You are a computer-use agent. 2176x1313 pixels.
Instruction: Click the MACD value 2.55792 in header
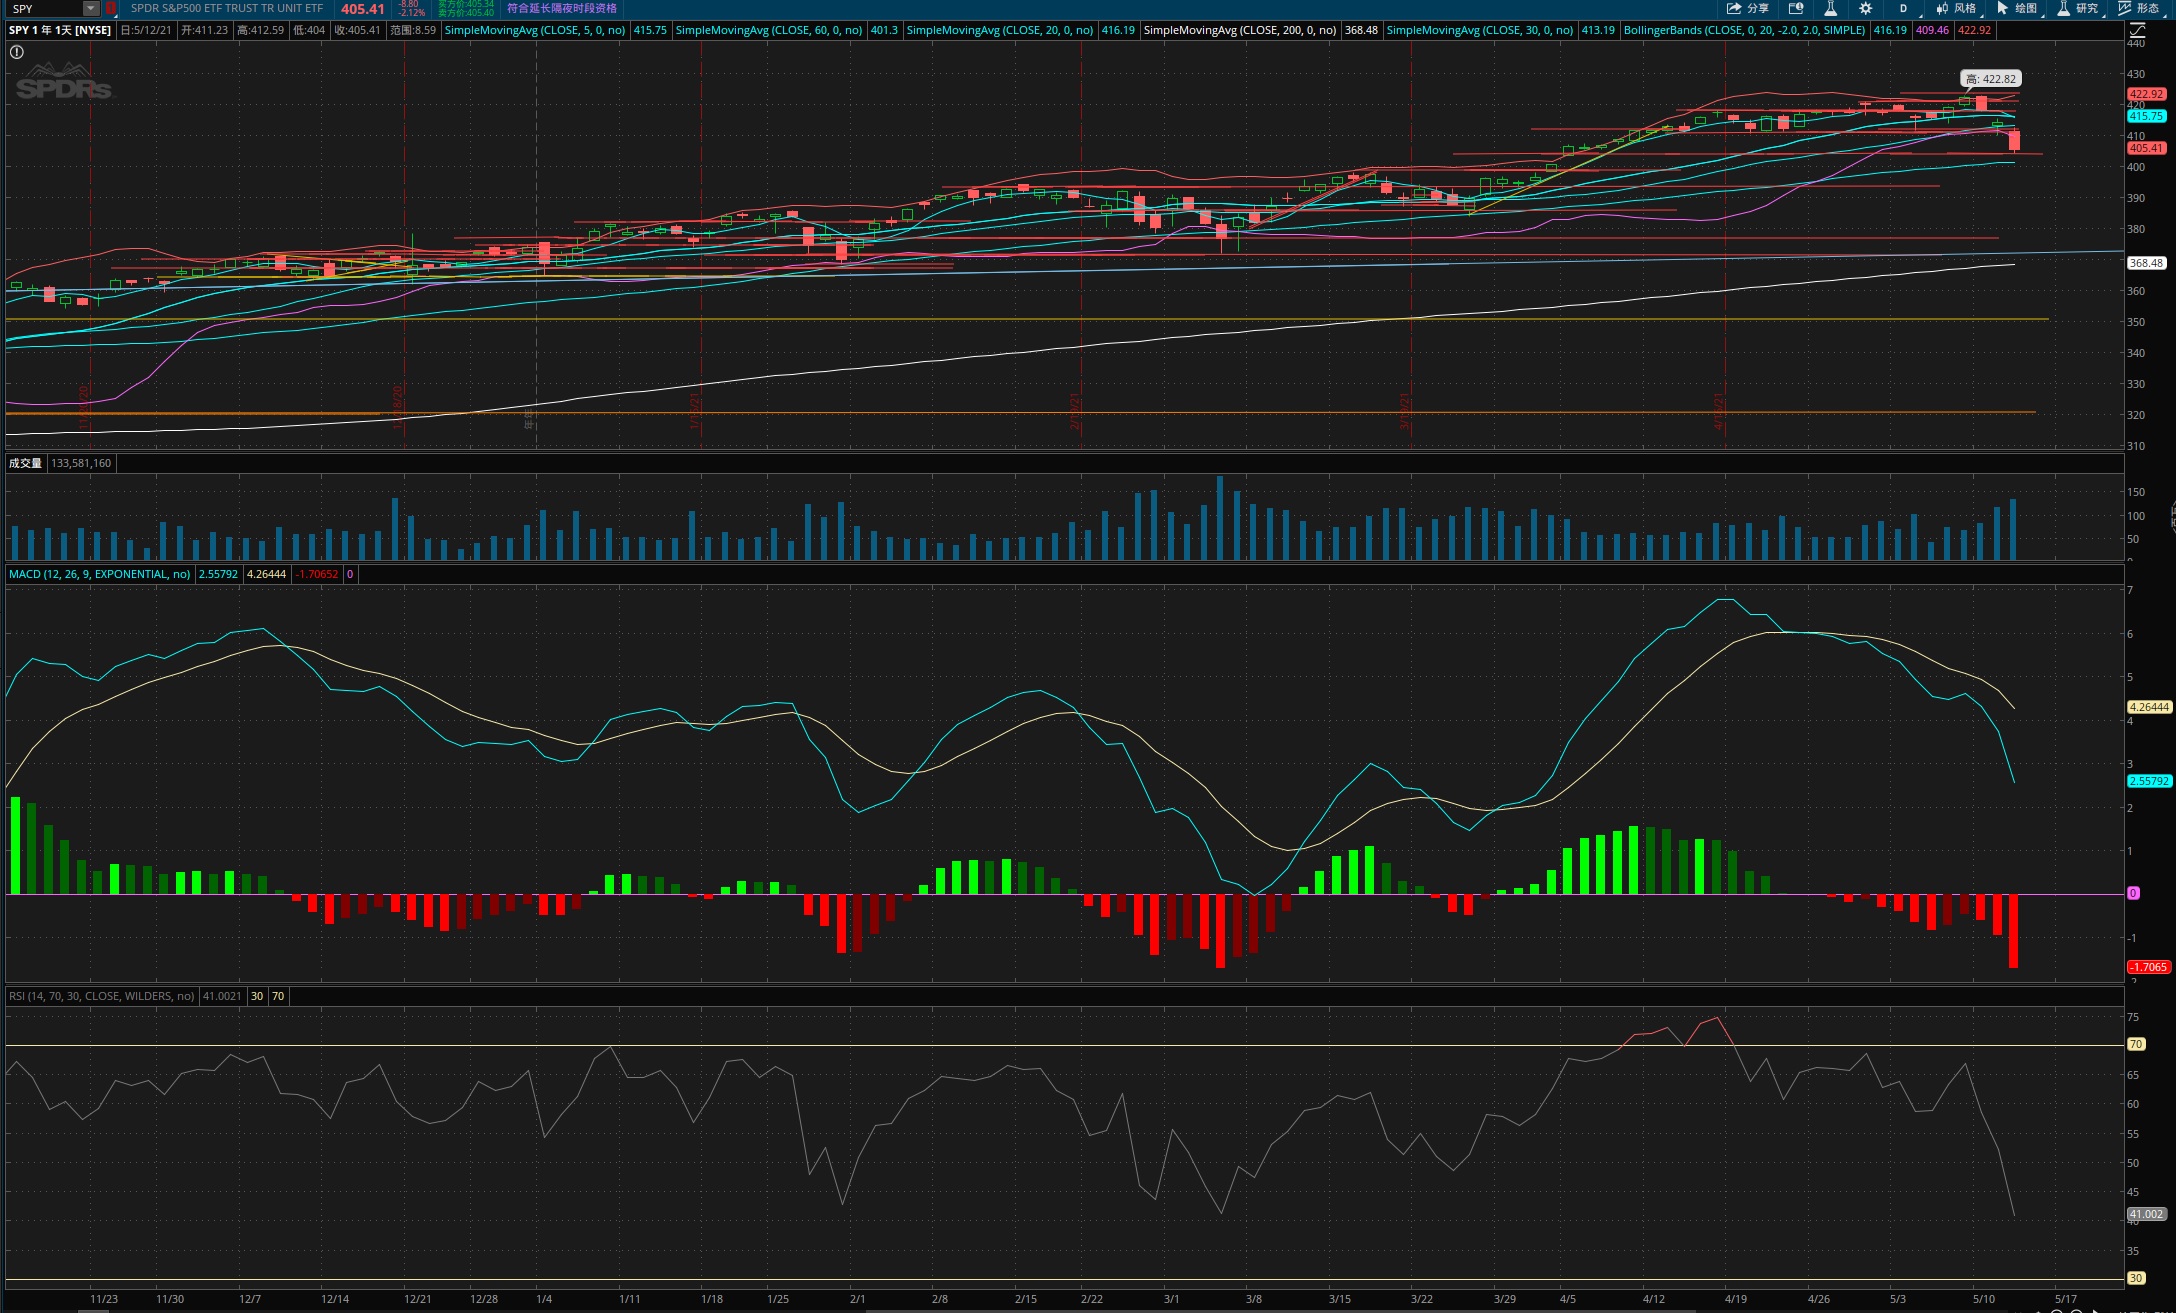tap(218, 574)
